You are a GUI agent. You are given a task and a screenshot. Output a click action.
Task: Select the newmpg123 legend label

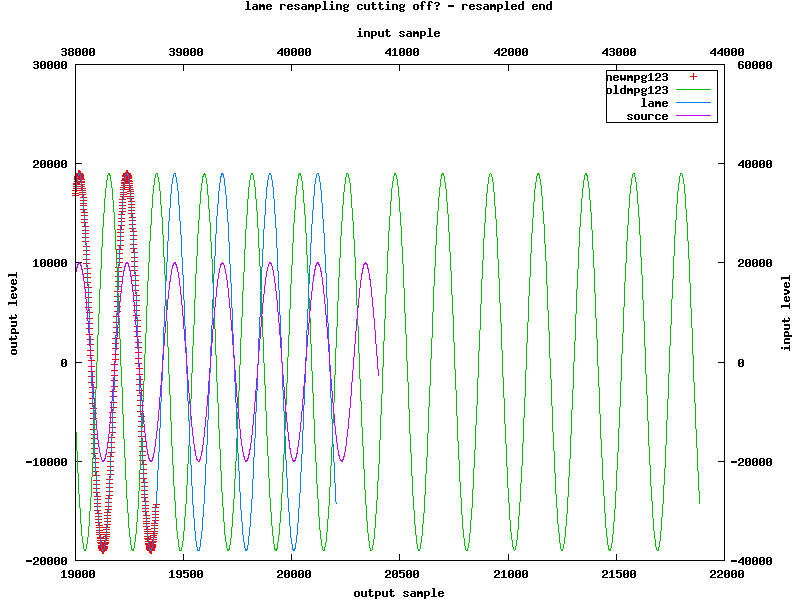pyautogui.click(x=637, y=77)
